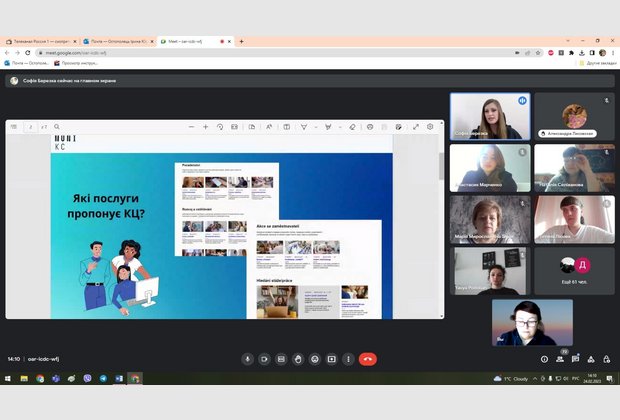Viewport: 620px width, 420px height.
Task: Open the Просмотр инструк... bookmark
Action: (76, 63)
